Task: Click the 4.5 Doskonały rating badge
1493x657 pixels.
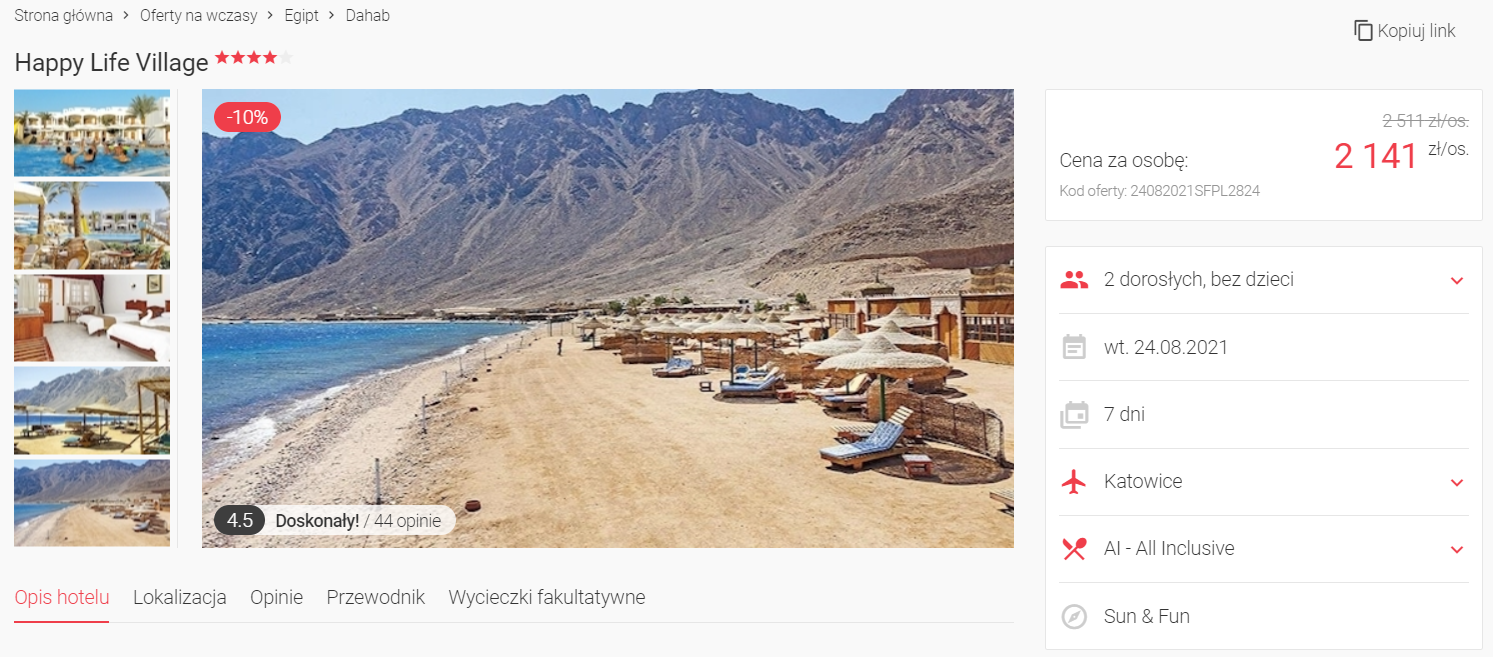Action: click(x=334, y=520)
